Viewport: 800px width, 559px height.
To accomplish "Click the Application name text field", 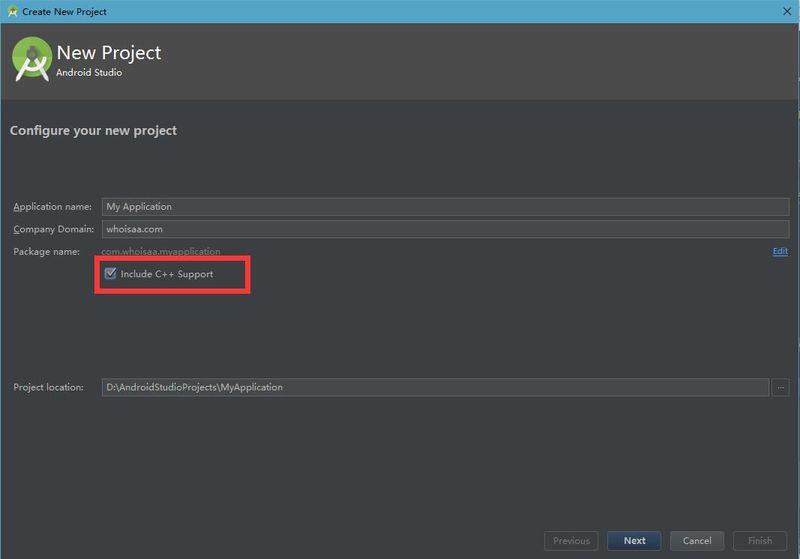I will [x=445, y=207].
